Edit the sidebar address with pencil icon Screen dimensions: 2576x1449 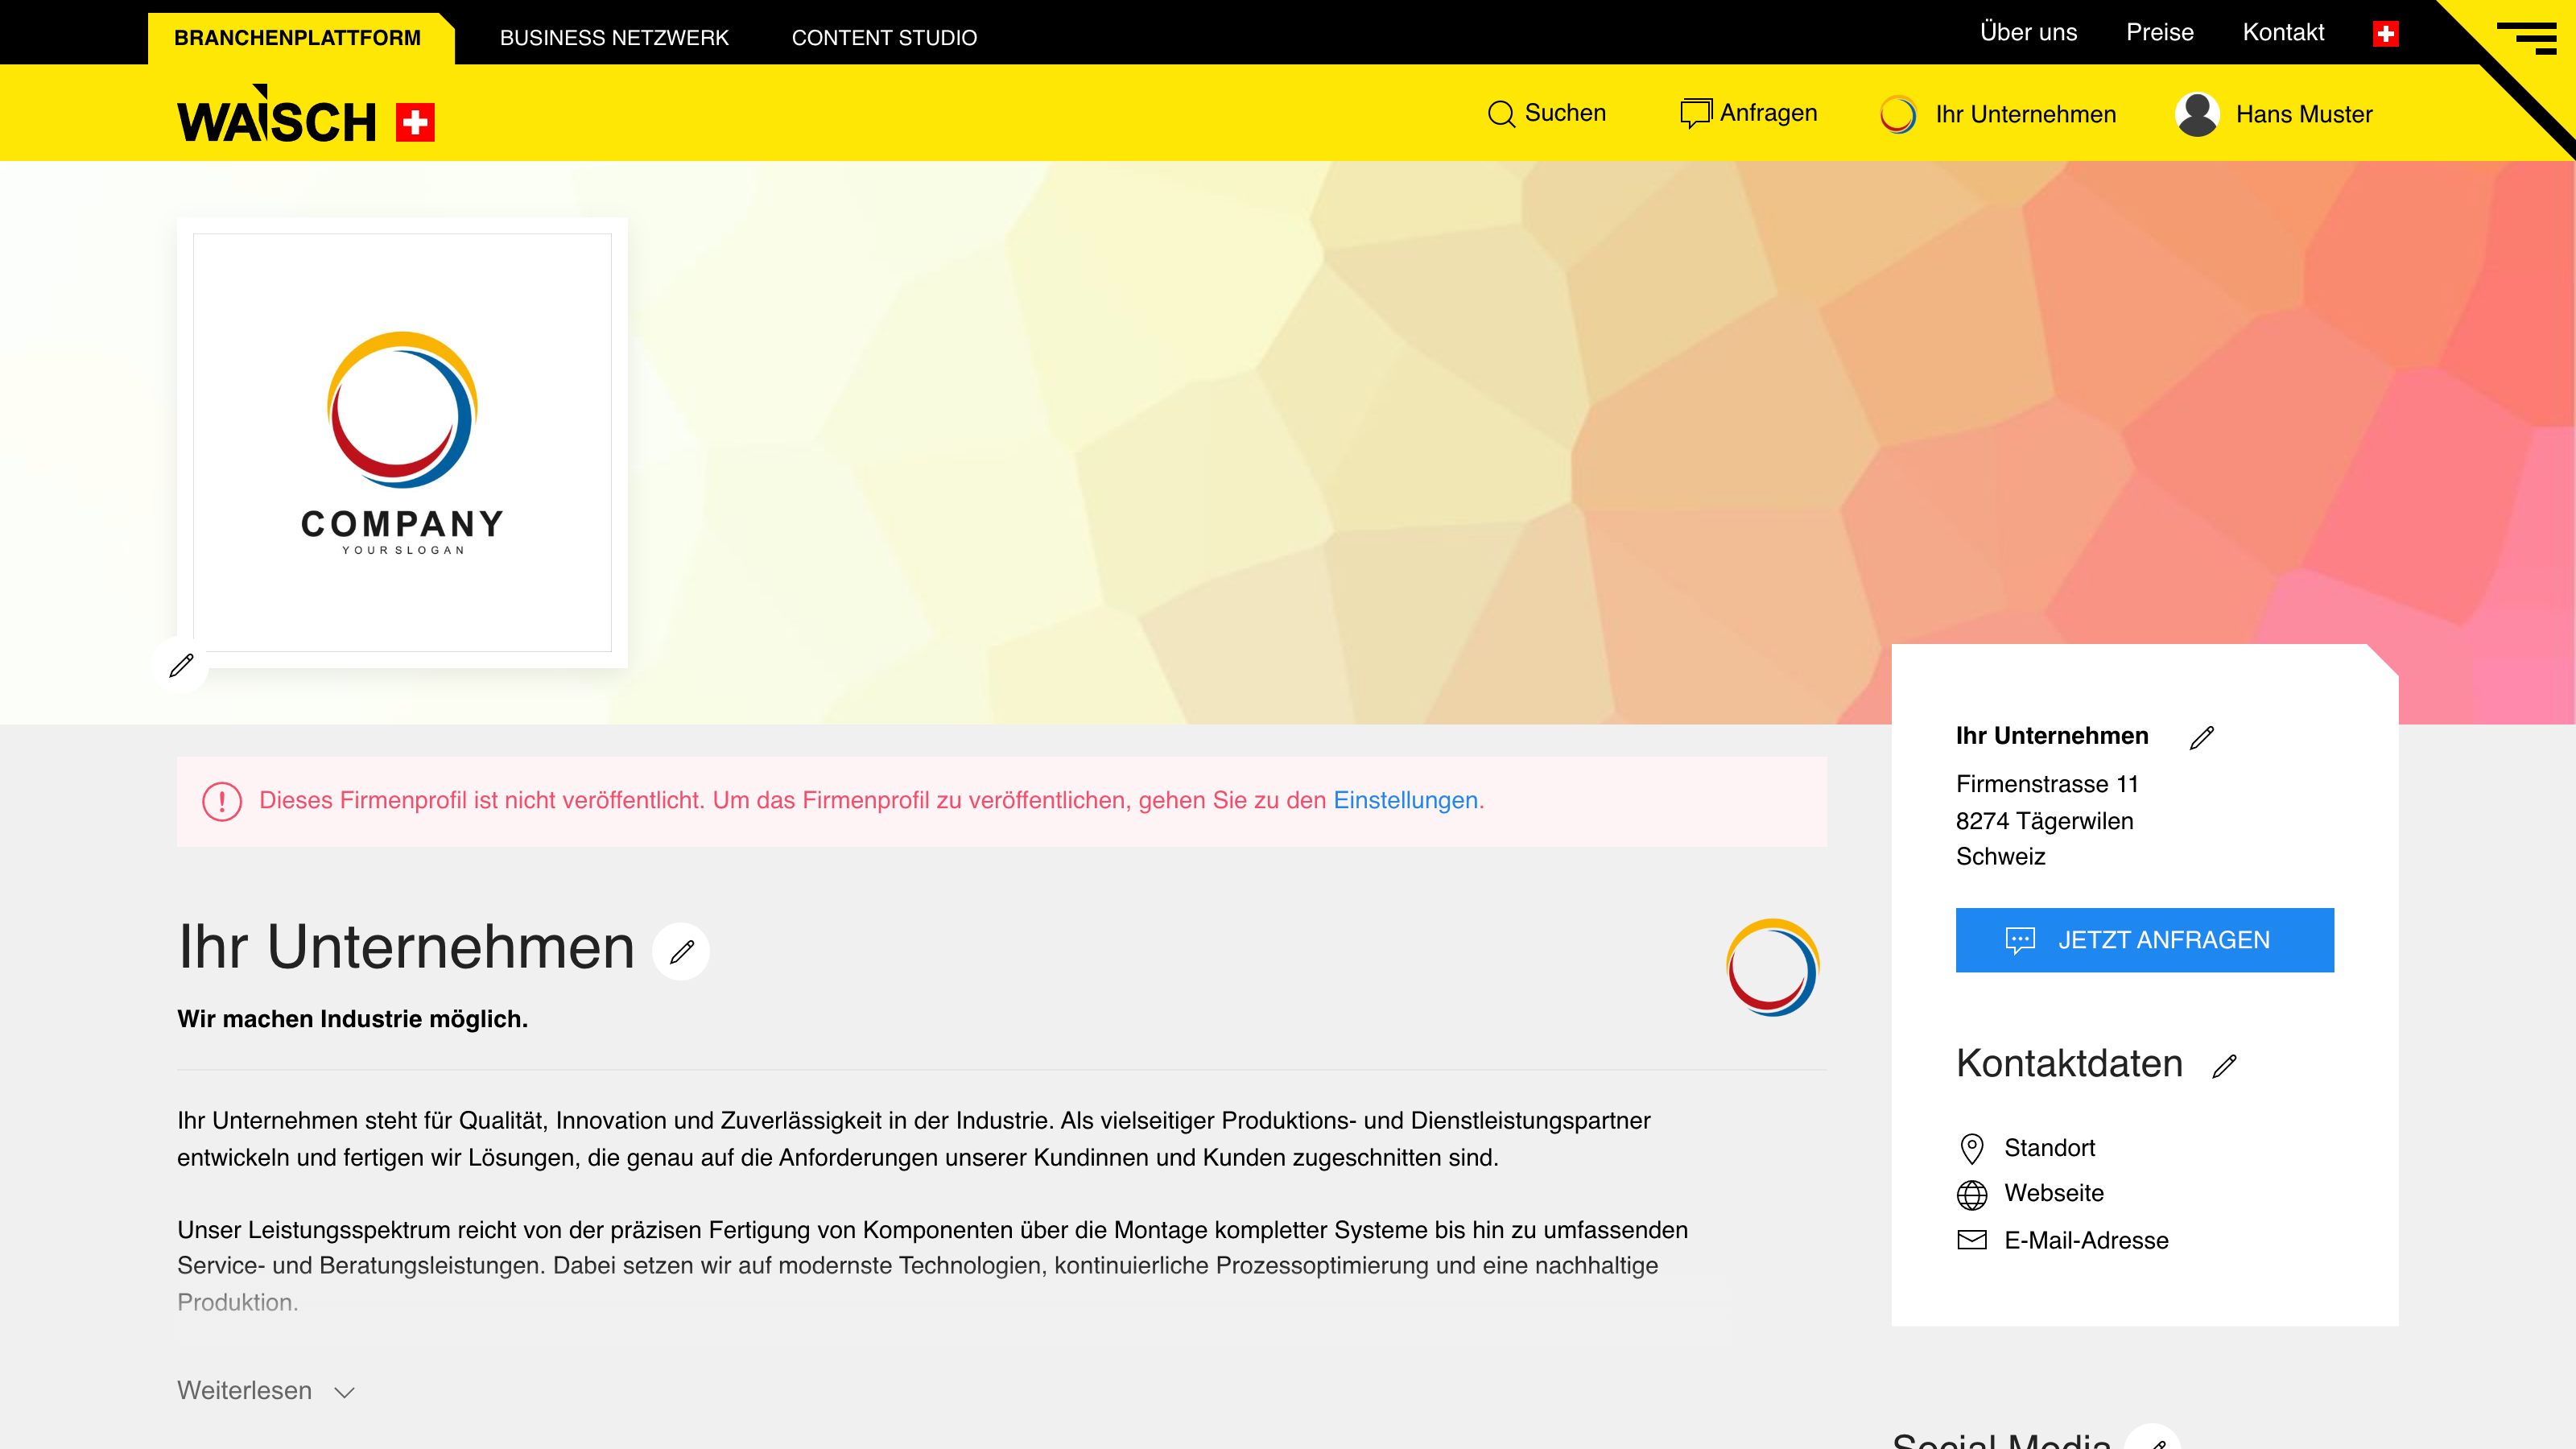tap(2201, 738)
